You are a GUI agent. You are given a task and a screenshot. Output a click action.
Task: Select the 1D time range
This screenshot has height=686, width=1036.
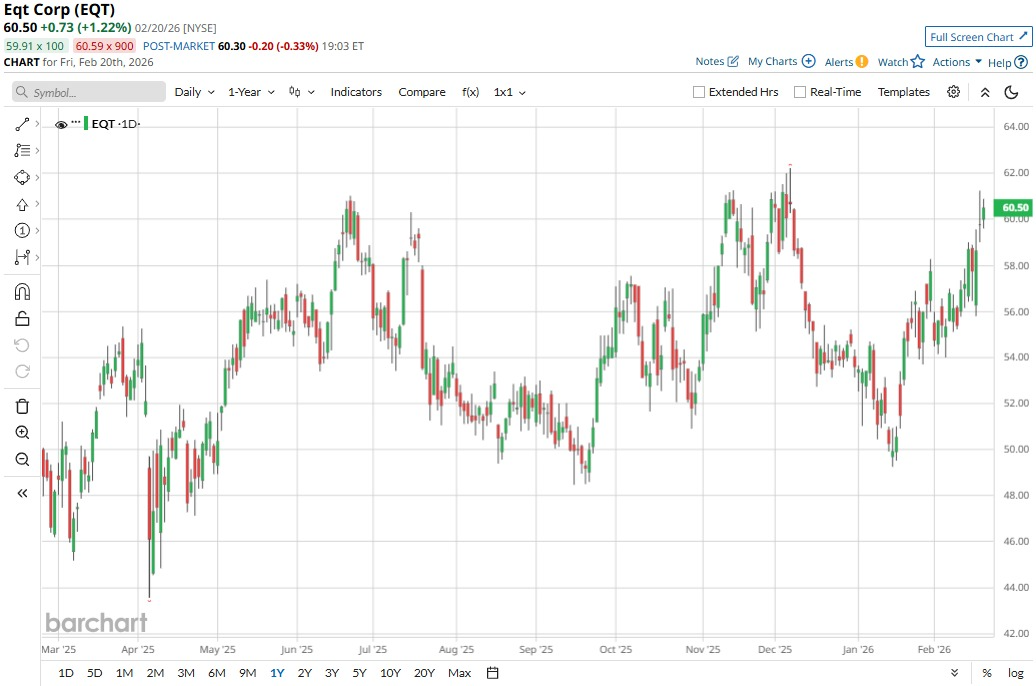click(66, 673)
